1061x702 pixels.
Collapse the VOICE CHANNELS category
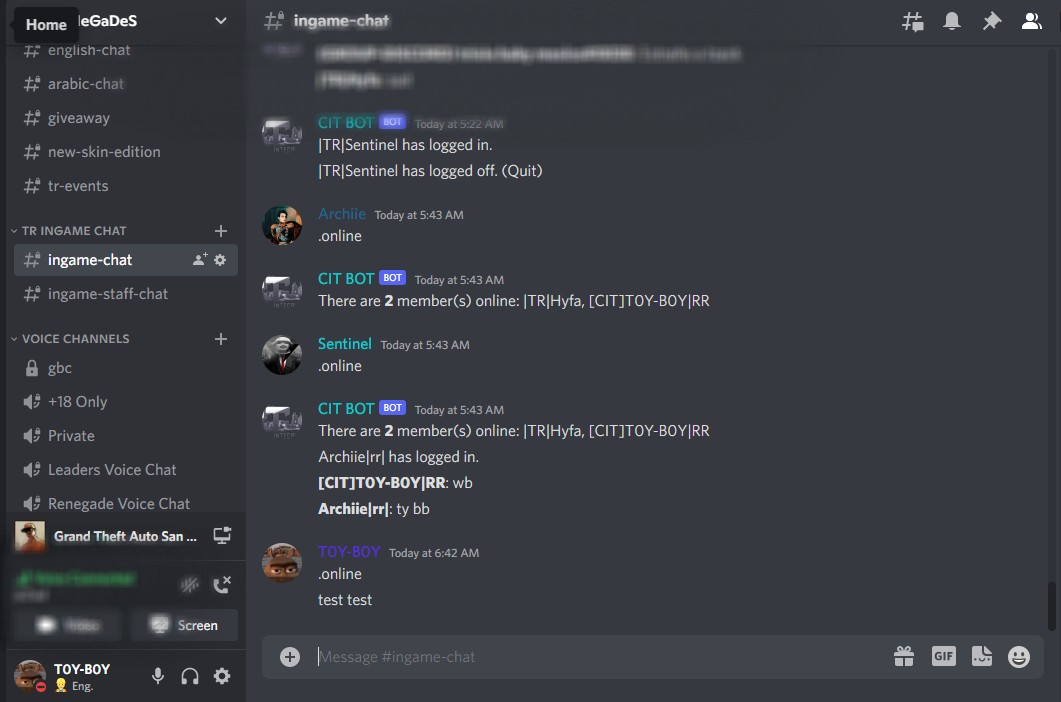[x=70, y=338]
